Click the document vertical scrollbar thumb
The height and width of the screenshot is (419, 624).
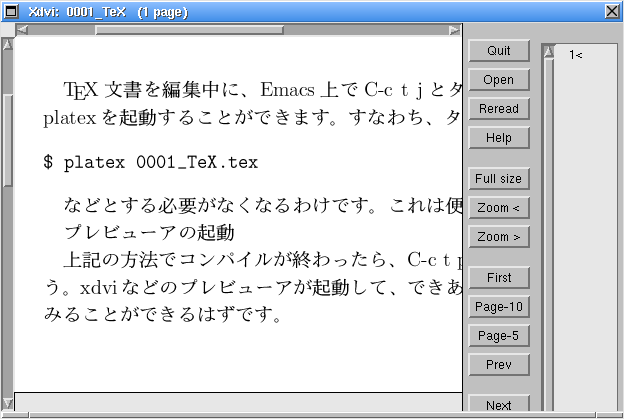pyautogui.click(x=8, y=140)
